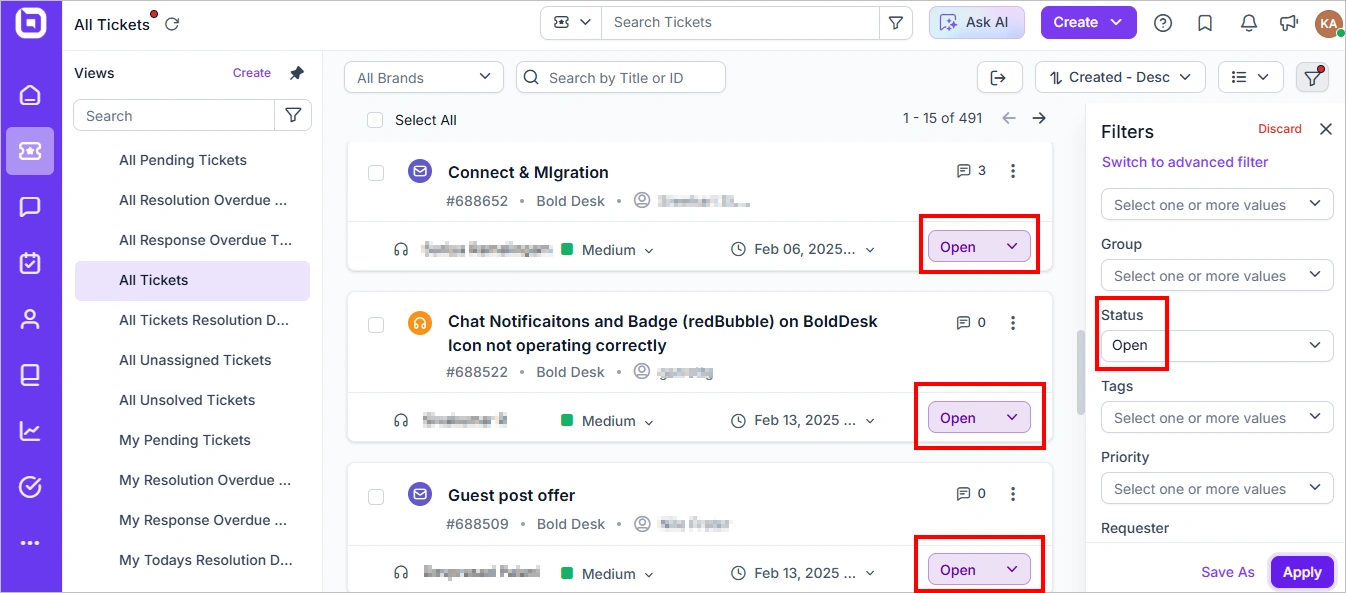
Task: Toggle the filter panel funnel button
Action: coord(1312,77)
